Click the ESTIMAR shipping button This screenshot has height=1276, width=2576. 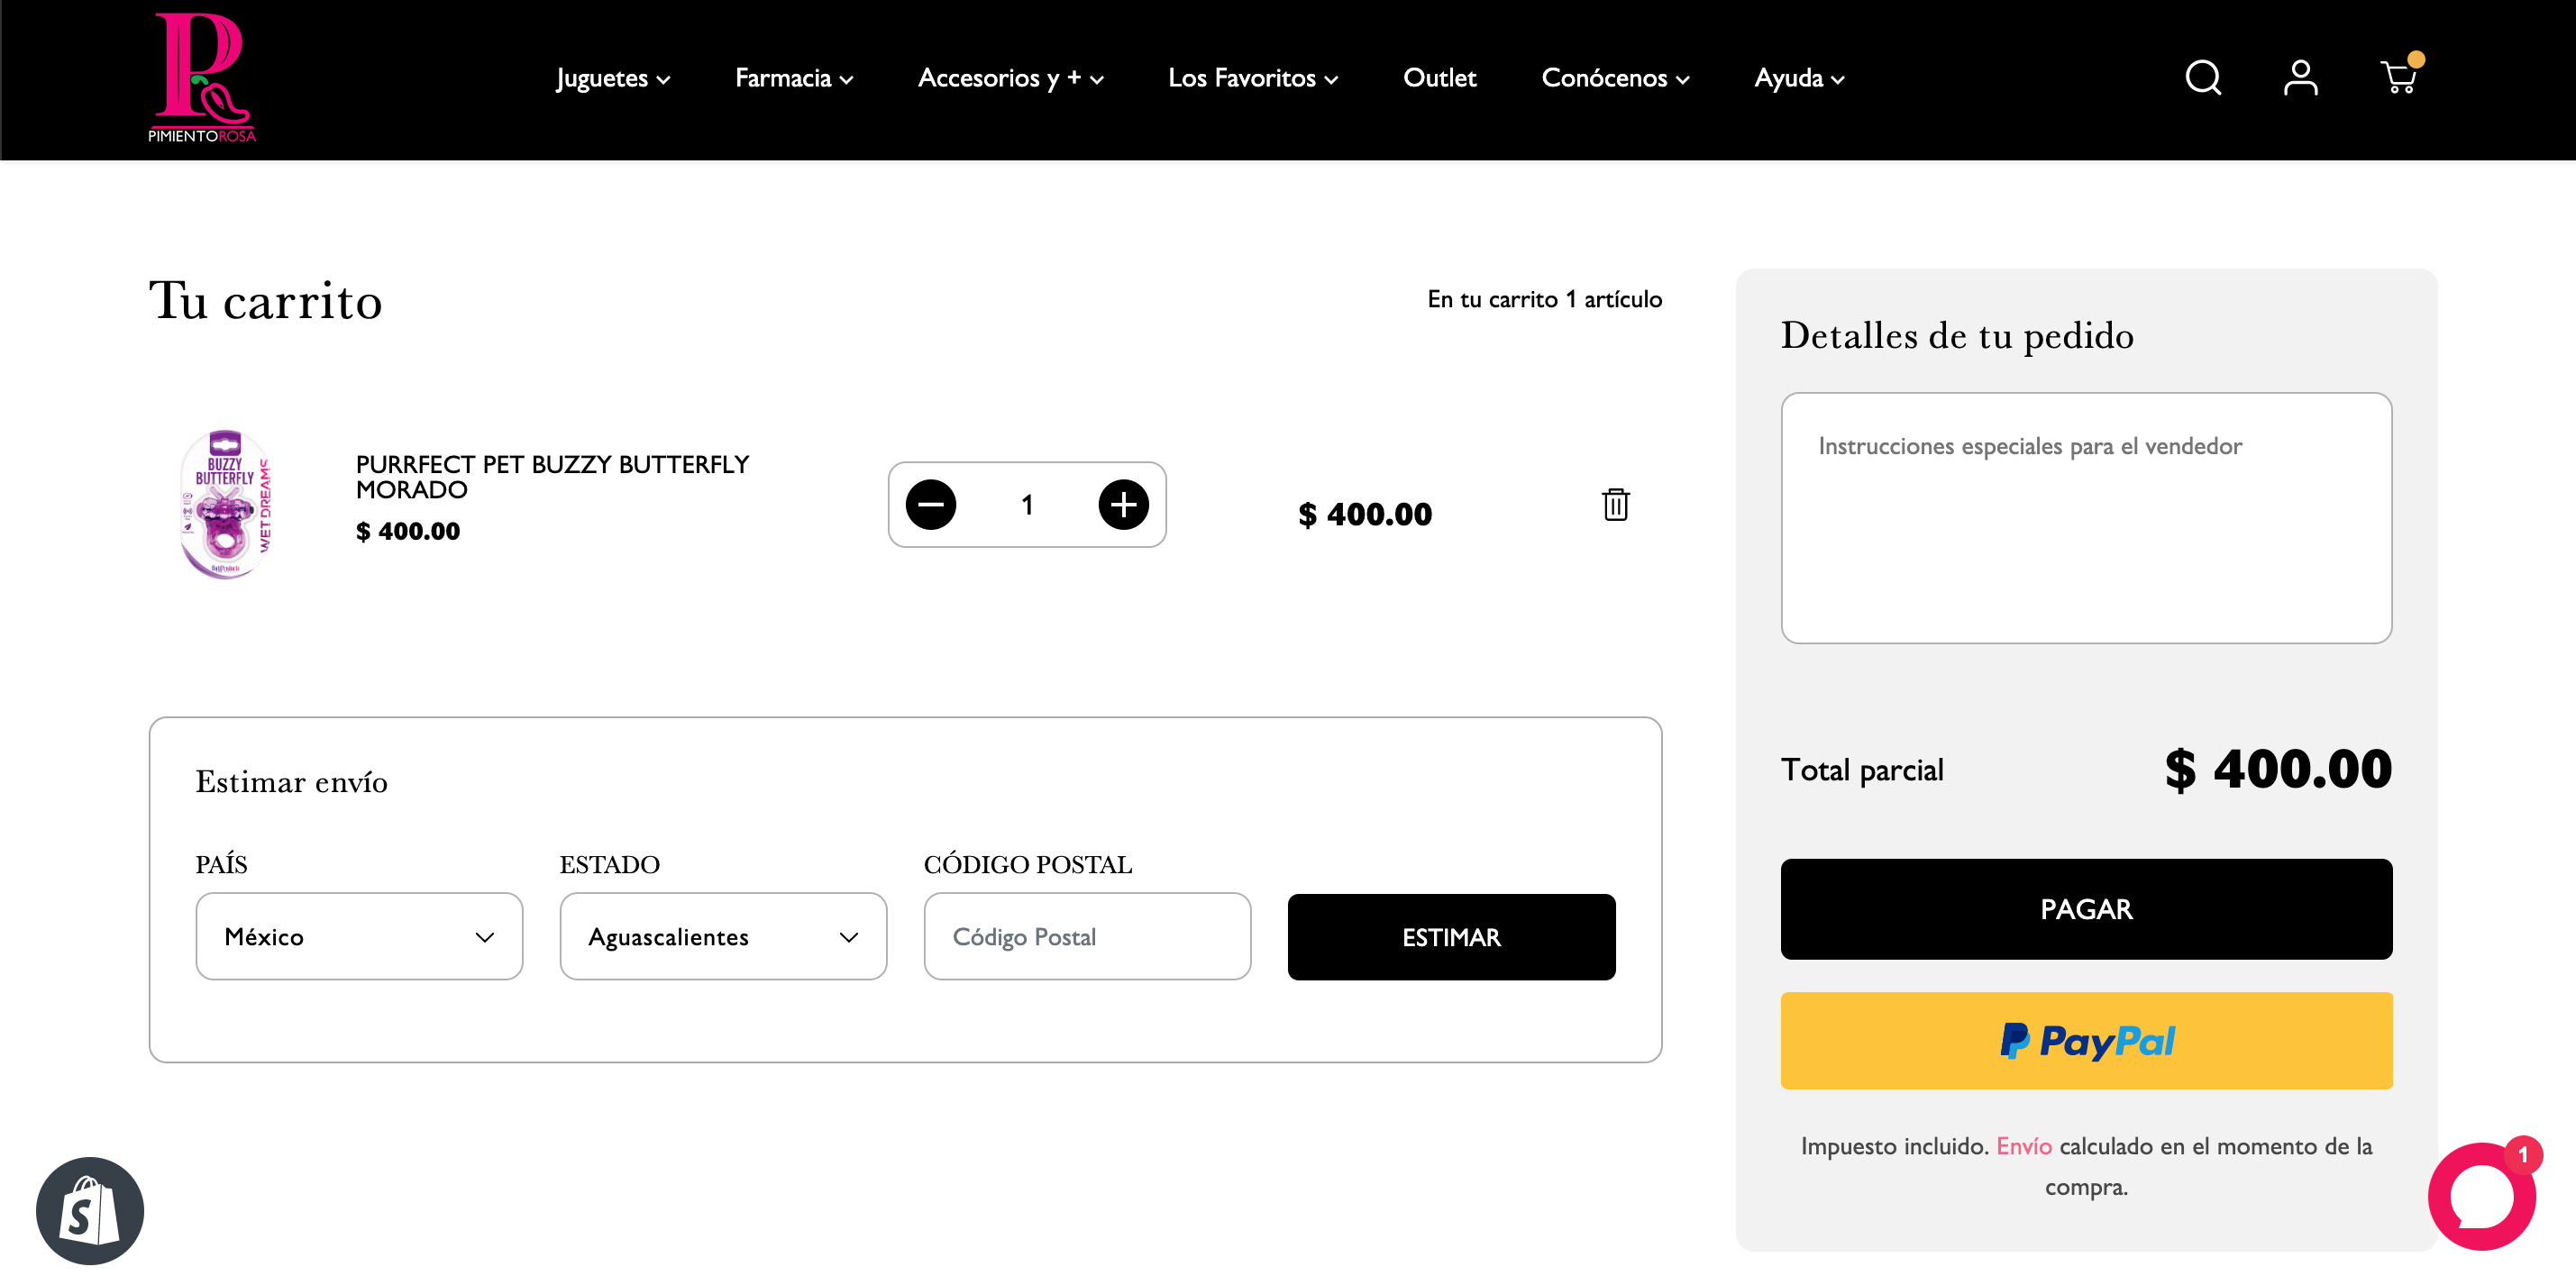1451,937
